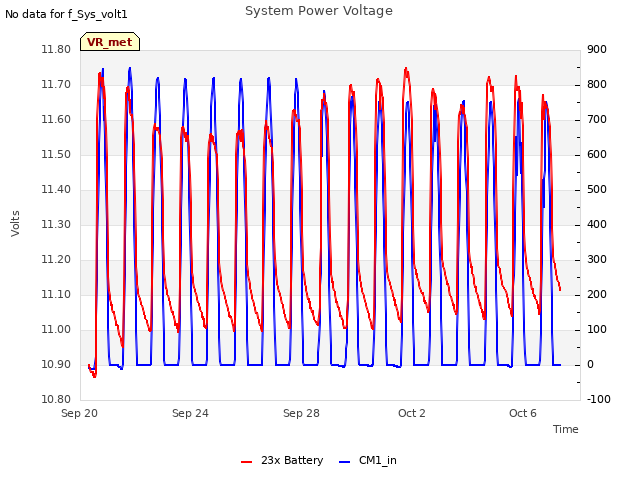Click the 10.90 left axis value
Viewport: 640px width, 480px height.
click(x=56, y=364)
